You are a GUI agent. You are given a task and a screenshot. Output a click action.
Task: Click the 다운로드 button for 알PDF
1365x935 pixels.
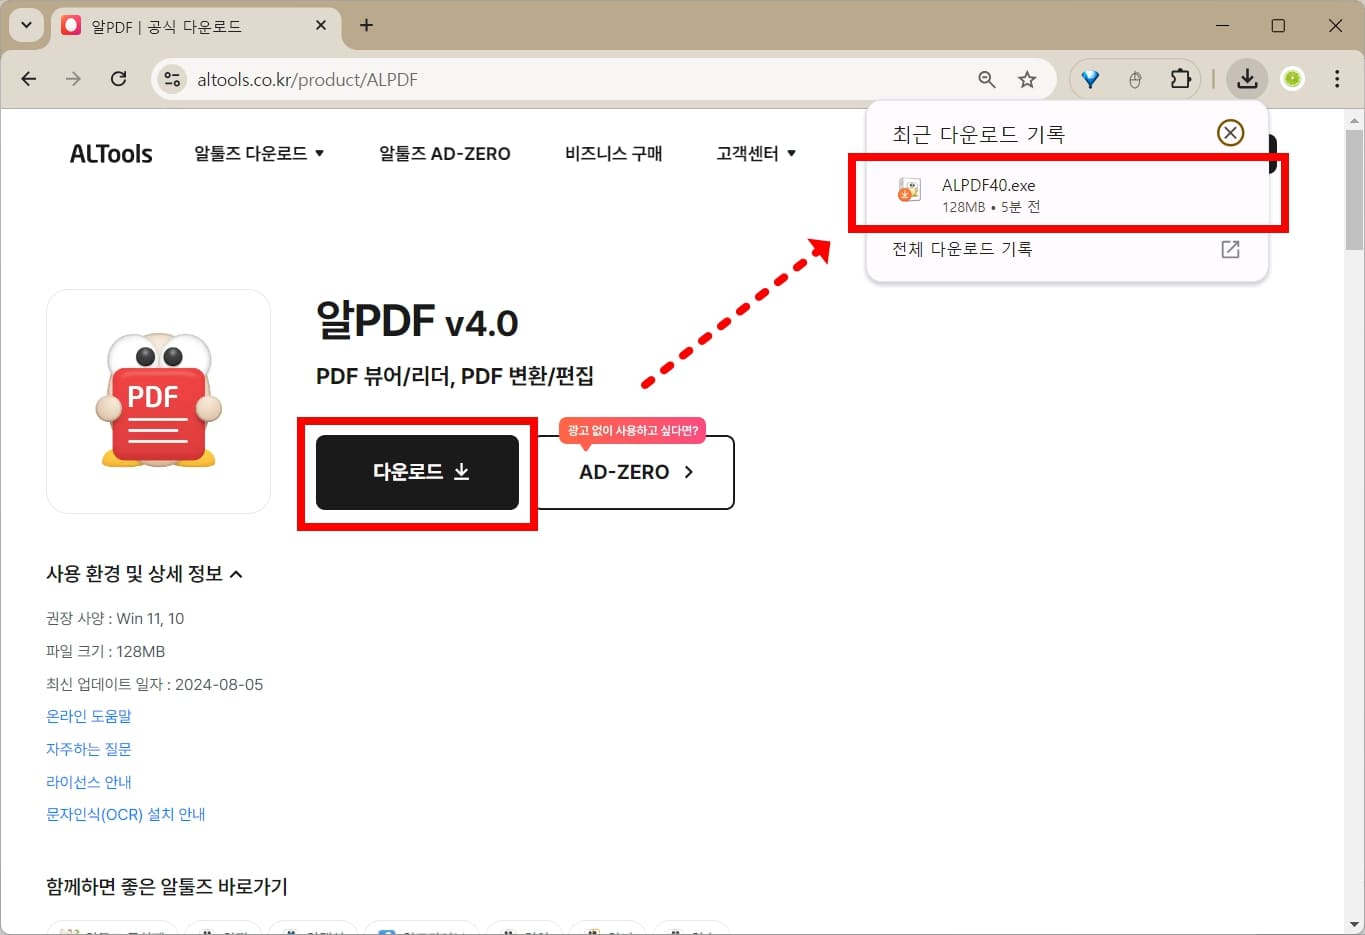[x=417, y=472]
